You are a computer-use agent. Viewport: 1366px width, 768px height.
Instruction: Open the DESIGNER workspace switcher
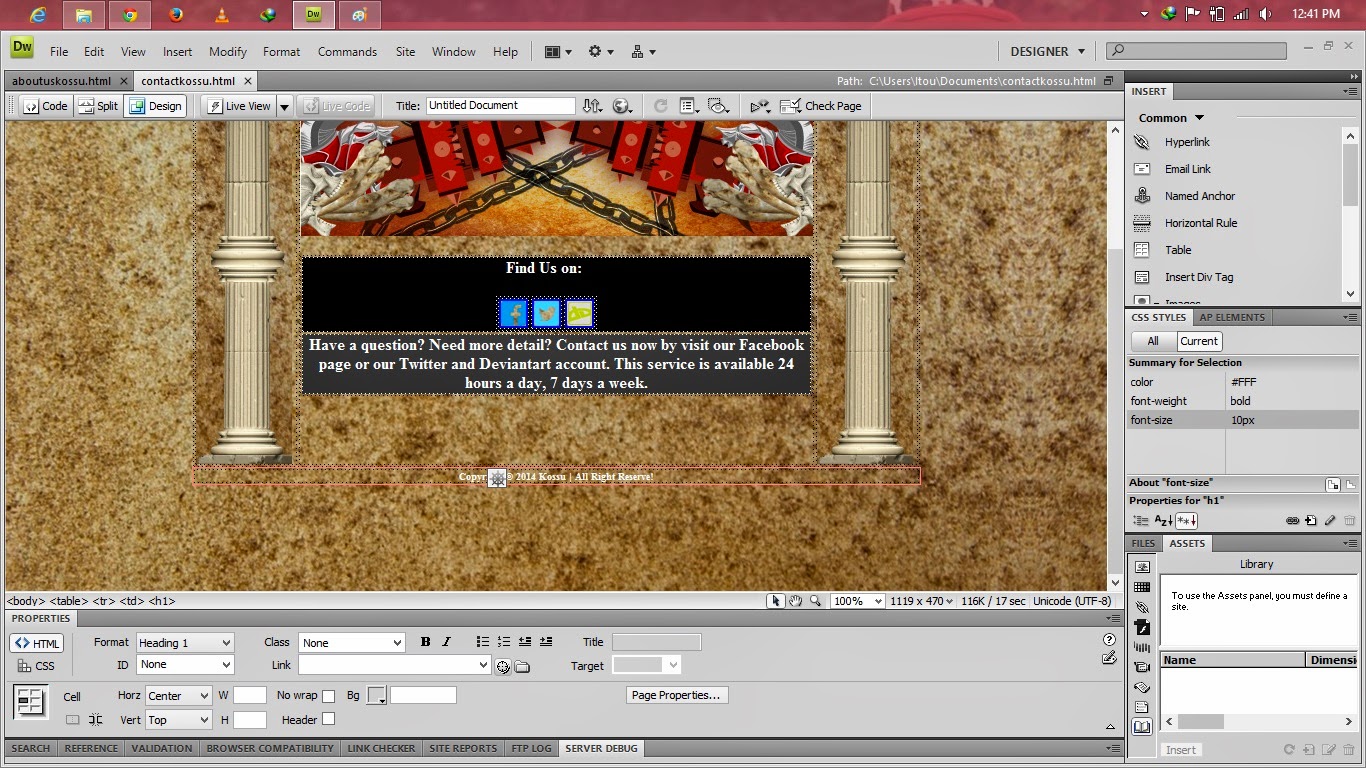tap(1047, 52)
